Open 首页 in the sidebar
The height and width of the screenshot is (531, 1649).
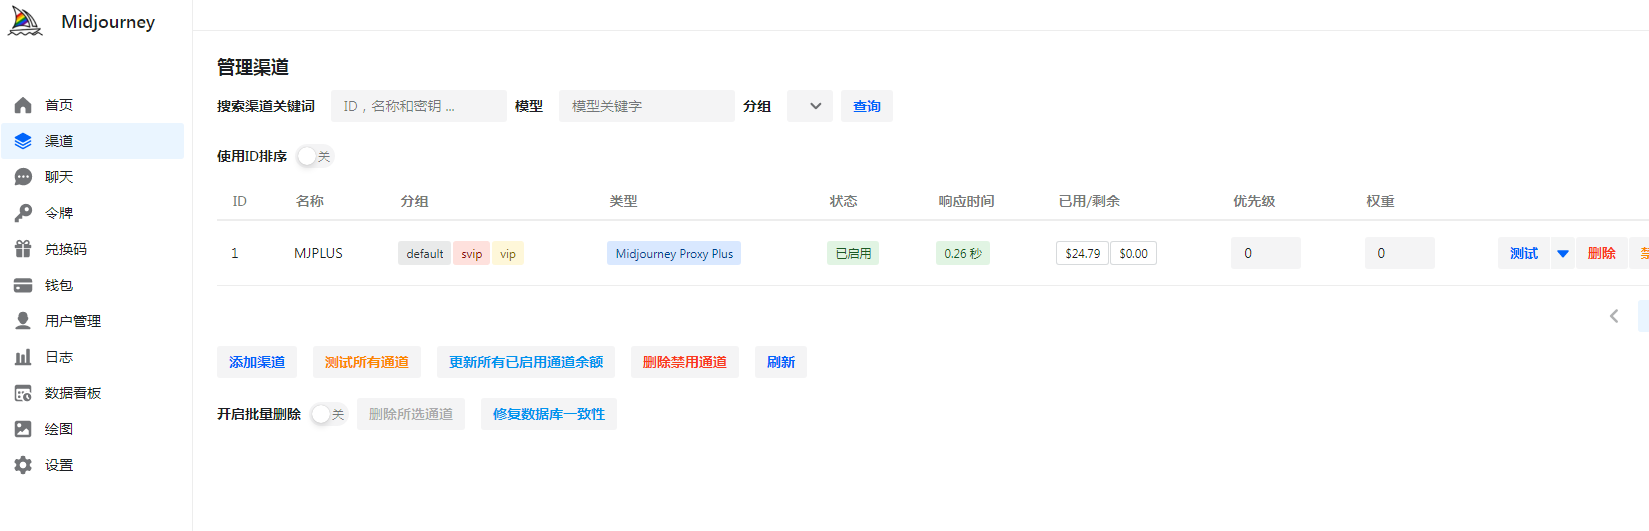click(x=92, y=105)
